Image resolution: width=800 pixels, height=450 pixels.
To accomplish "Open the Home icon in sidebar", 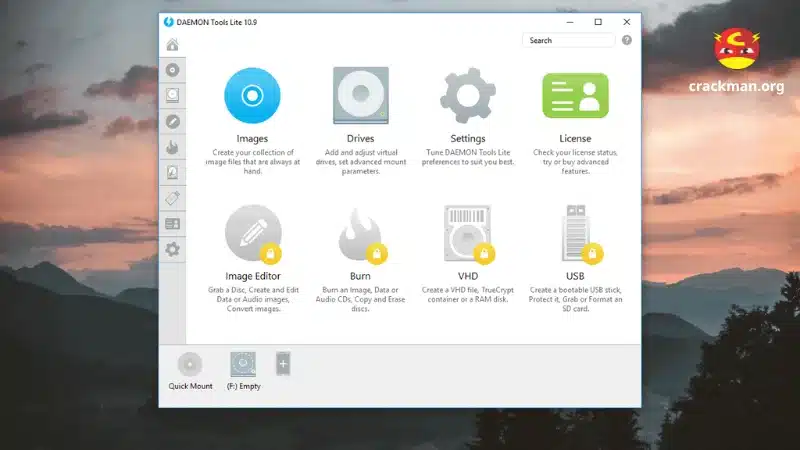I will tap(172, 45).
